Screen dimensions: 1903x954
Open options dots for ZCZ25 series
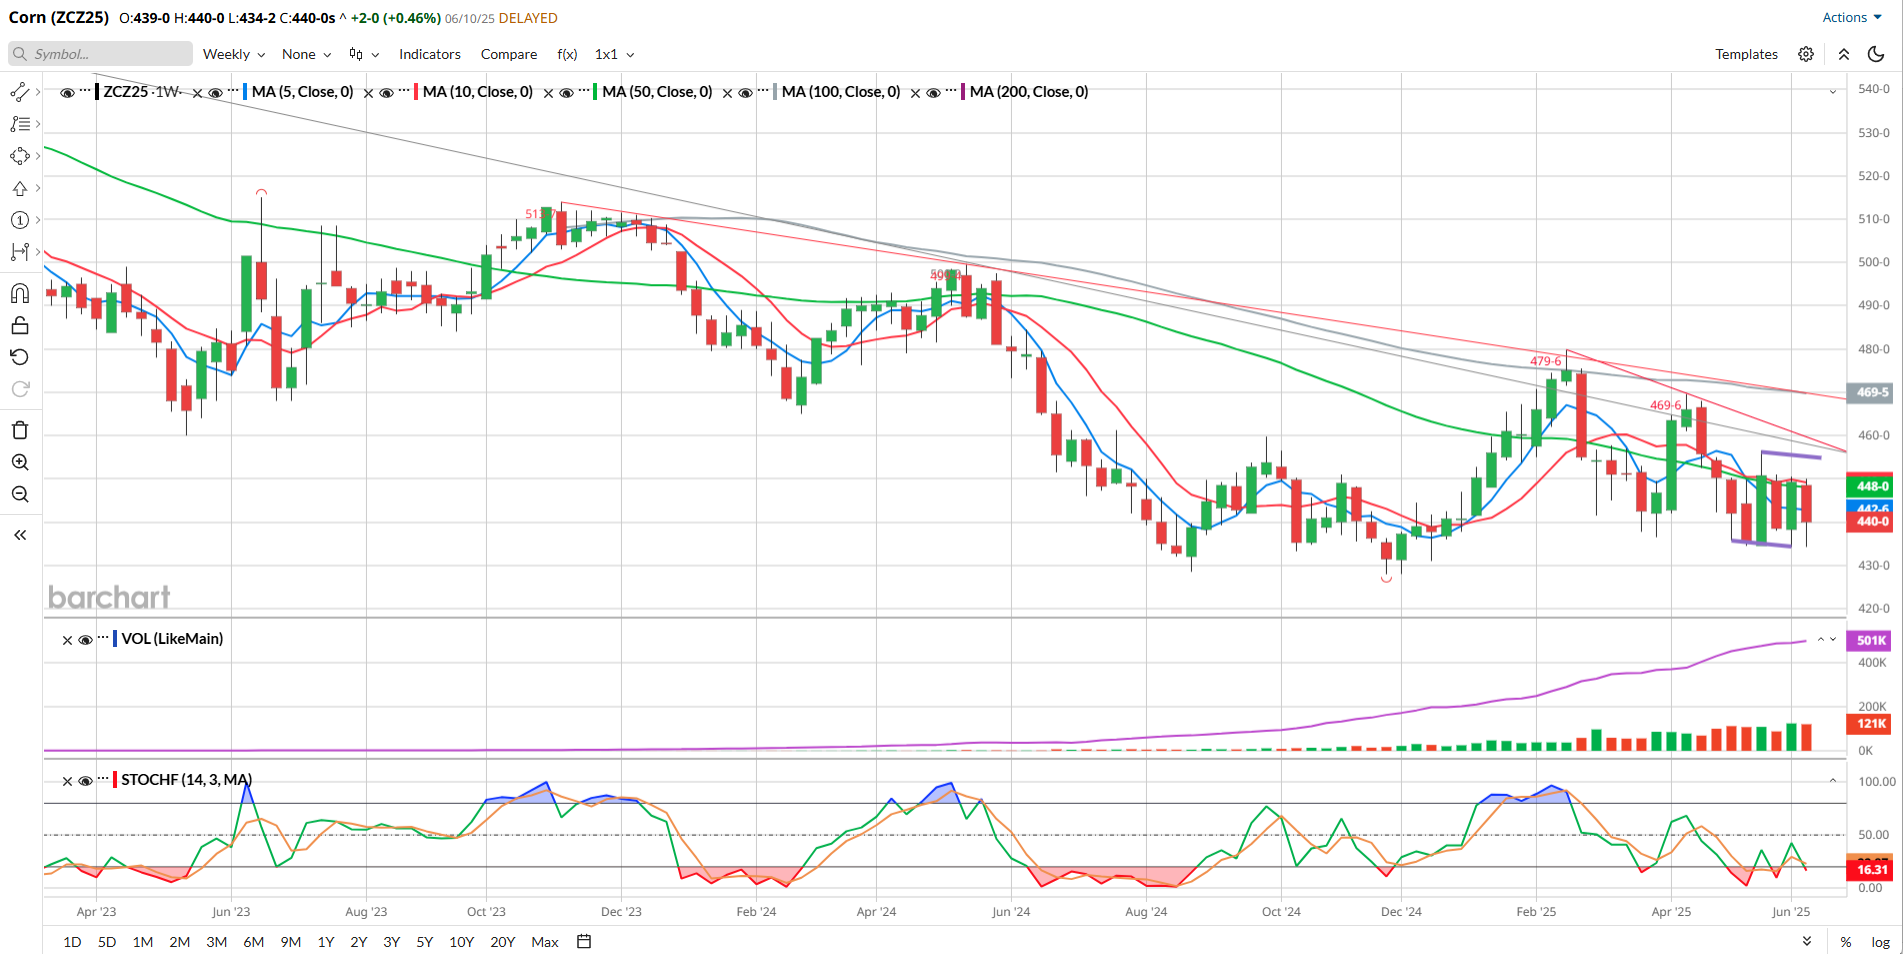pyautogui.click(x=85, y=91)
